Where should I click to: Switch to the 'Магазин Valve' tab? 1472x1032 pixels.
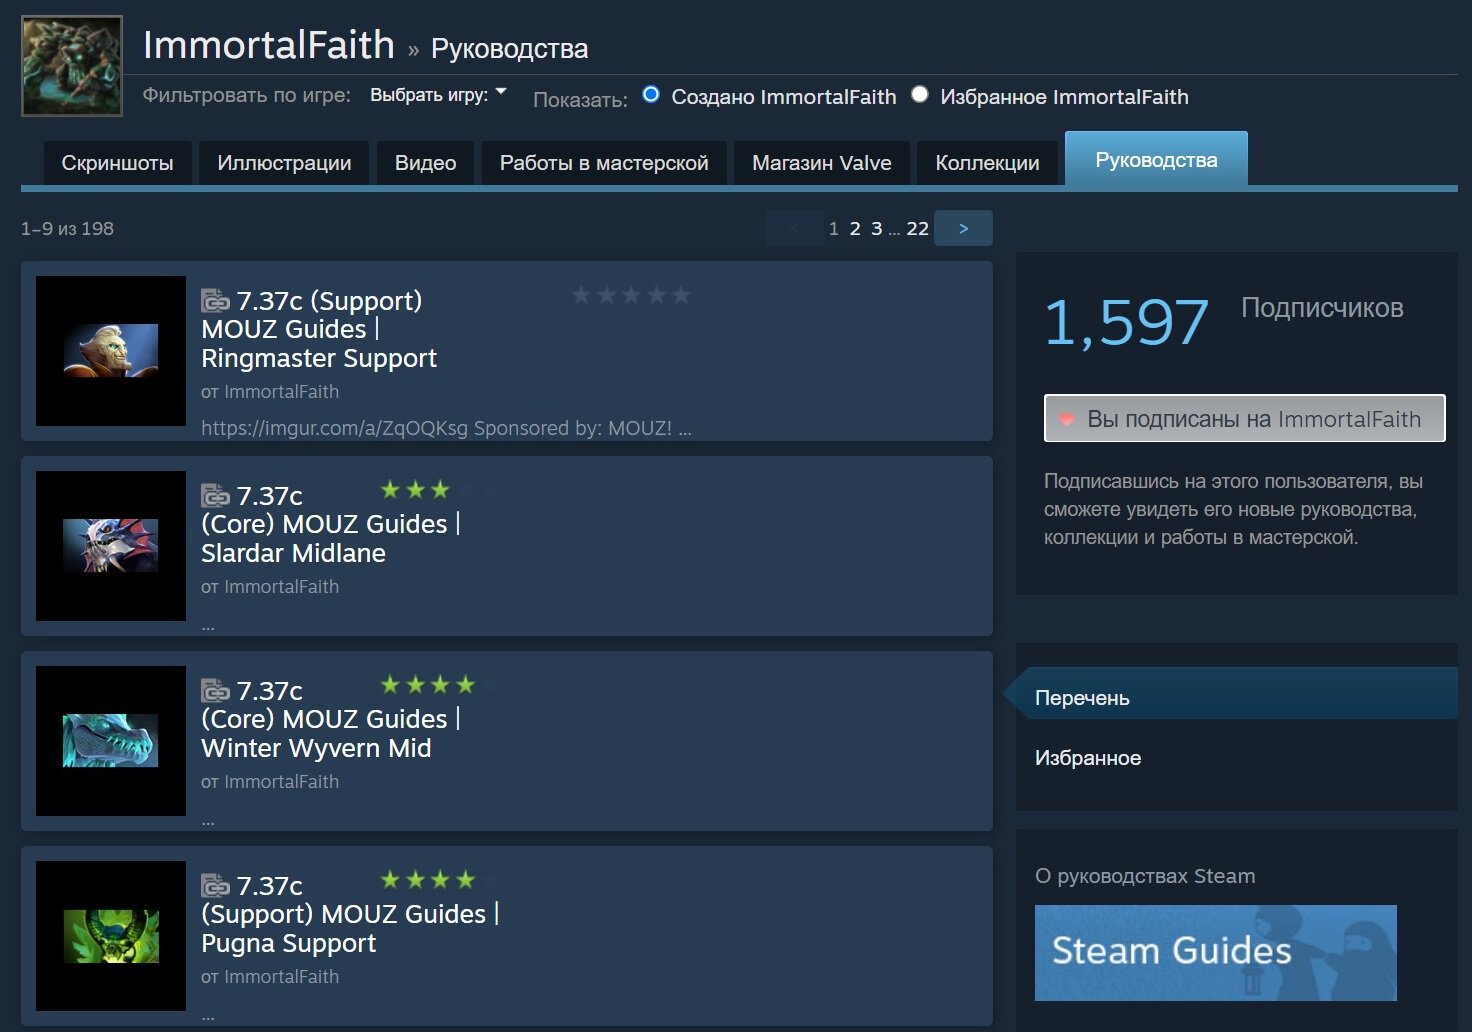pyautogui.click(x=822, y=163)
